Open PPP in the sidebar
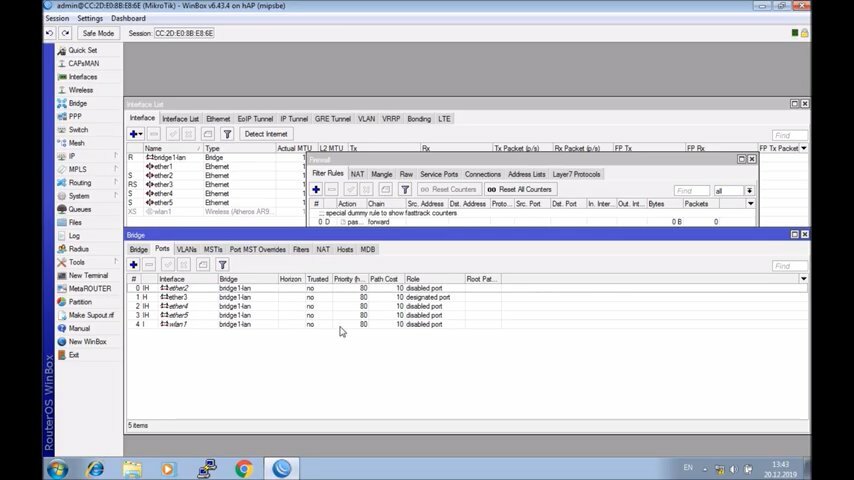Viewport: 854px width, 480px height. (x=75, y=117)
